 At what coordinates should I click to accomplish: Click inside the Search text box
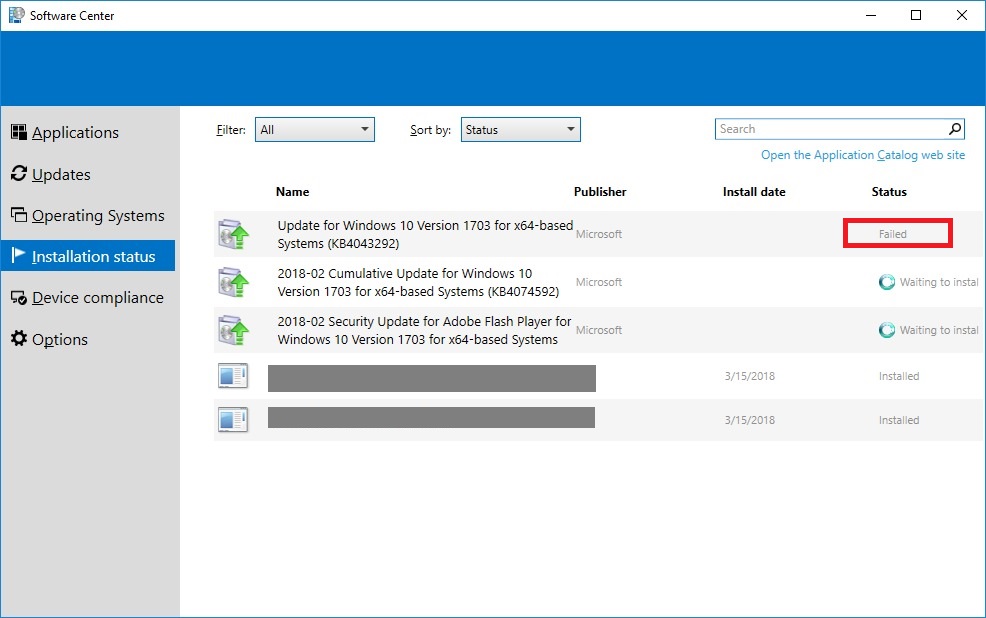click(x=830, y=129)
